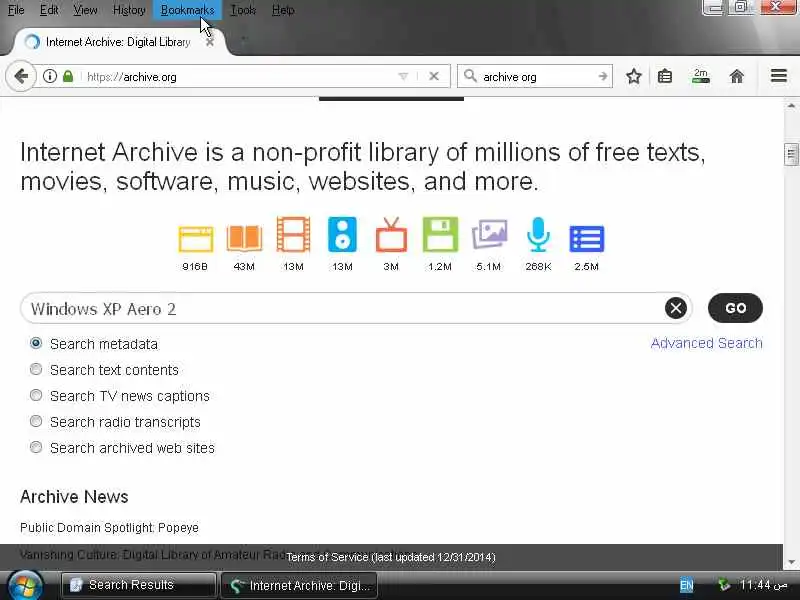Screen dimensions: 800x600
Task: Select Search archived web sites option
Action: pos(36,447)
